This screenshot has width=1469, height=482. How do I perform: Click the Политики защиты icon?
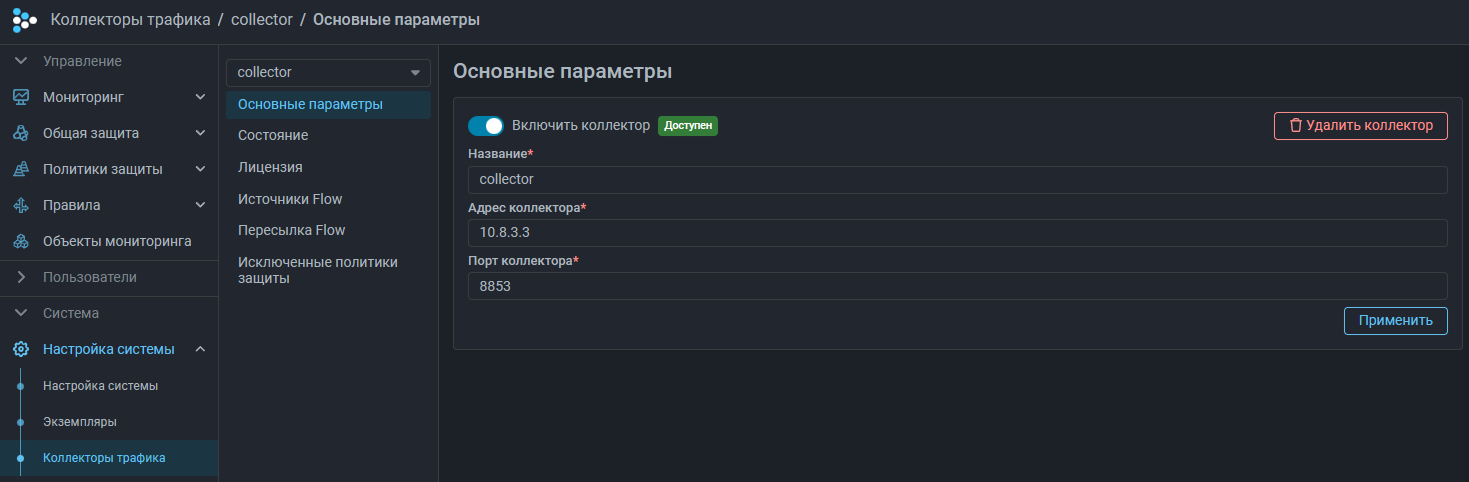(20, 169)
